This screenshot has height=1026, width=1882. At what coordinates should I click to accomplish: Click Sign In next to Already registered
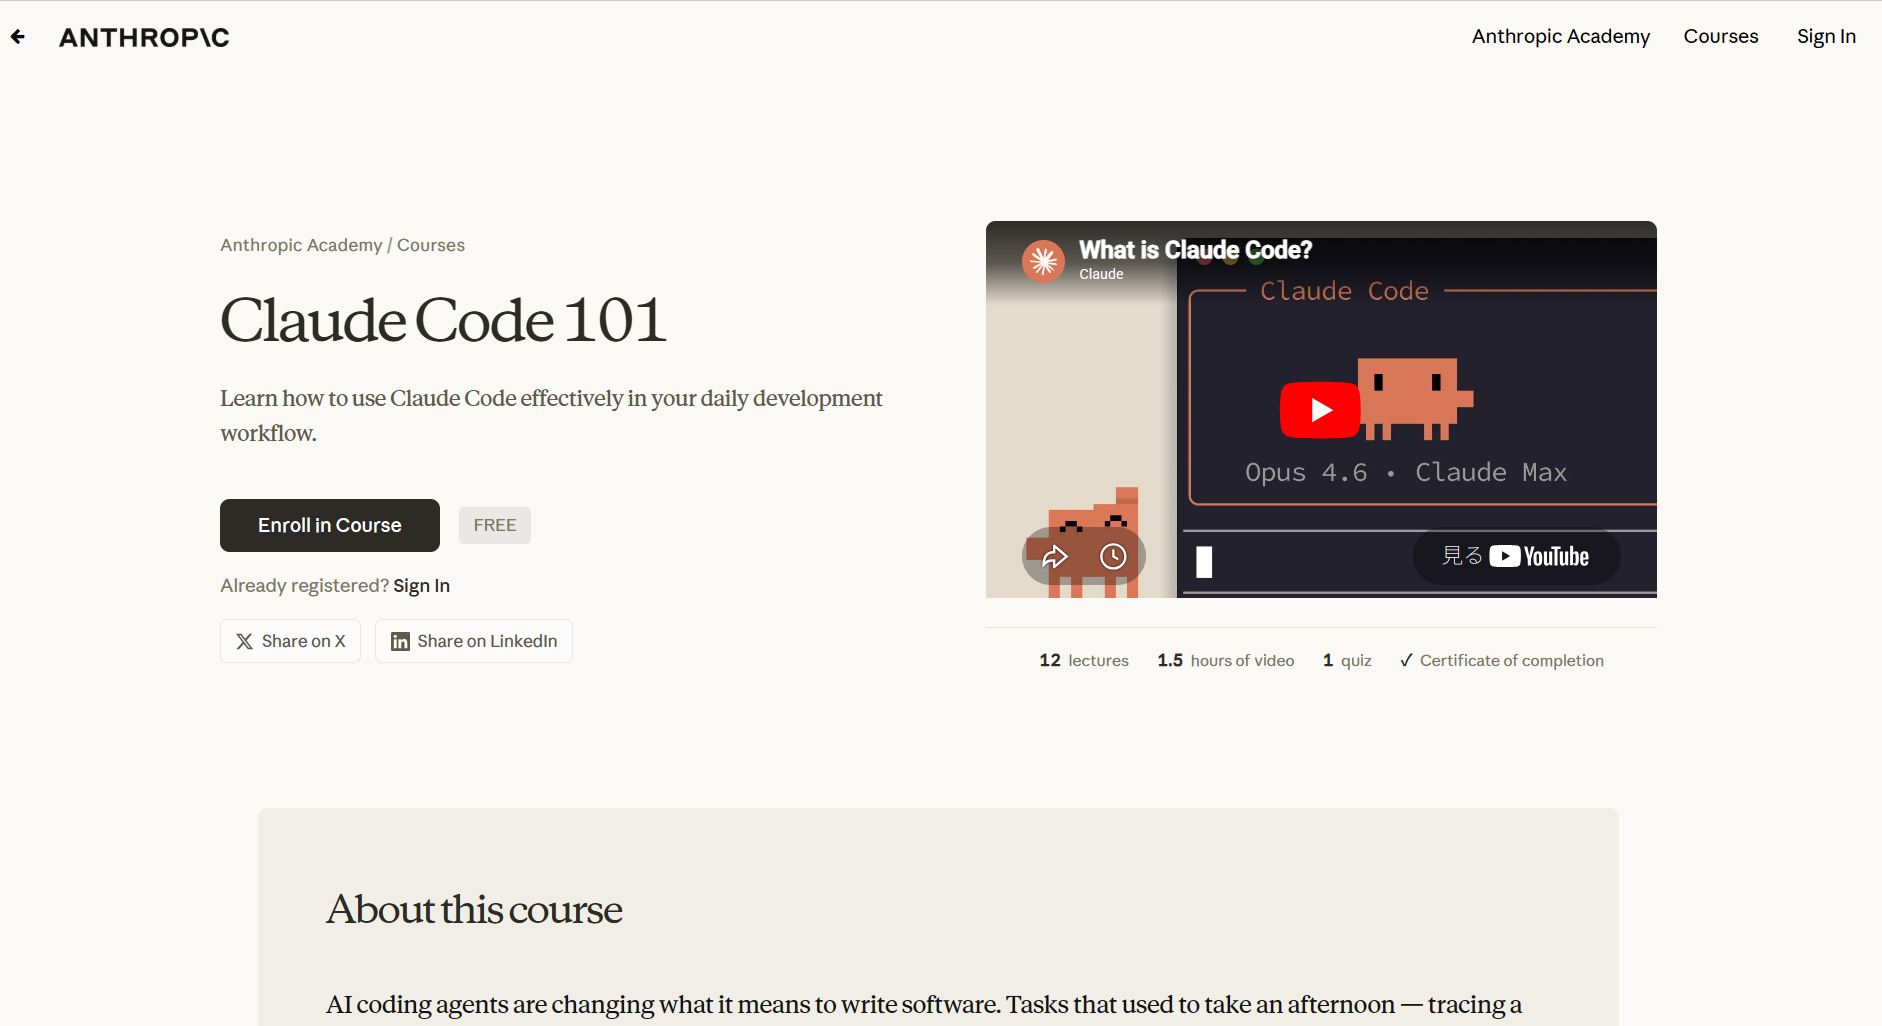(421, 585)
